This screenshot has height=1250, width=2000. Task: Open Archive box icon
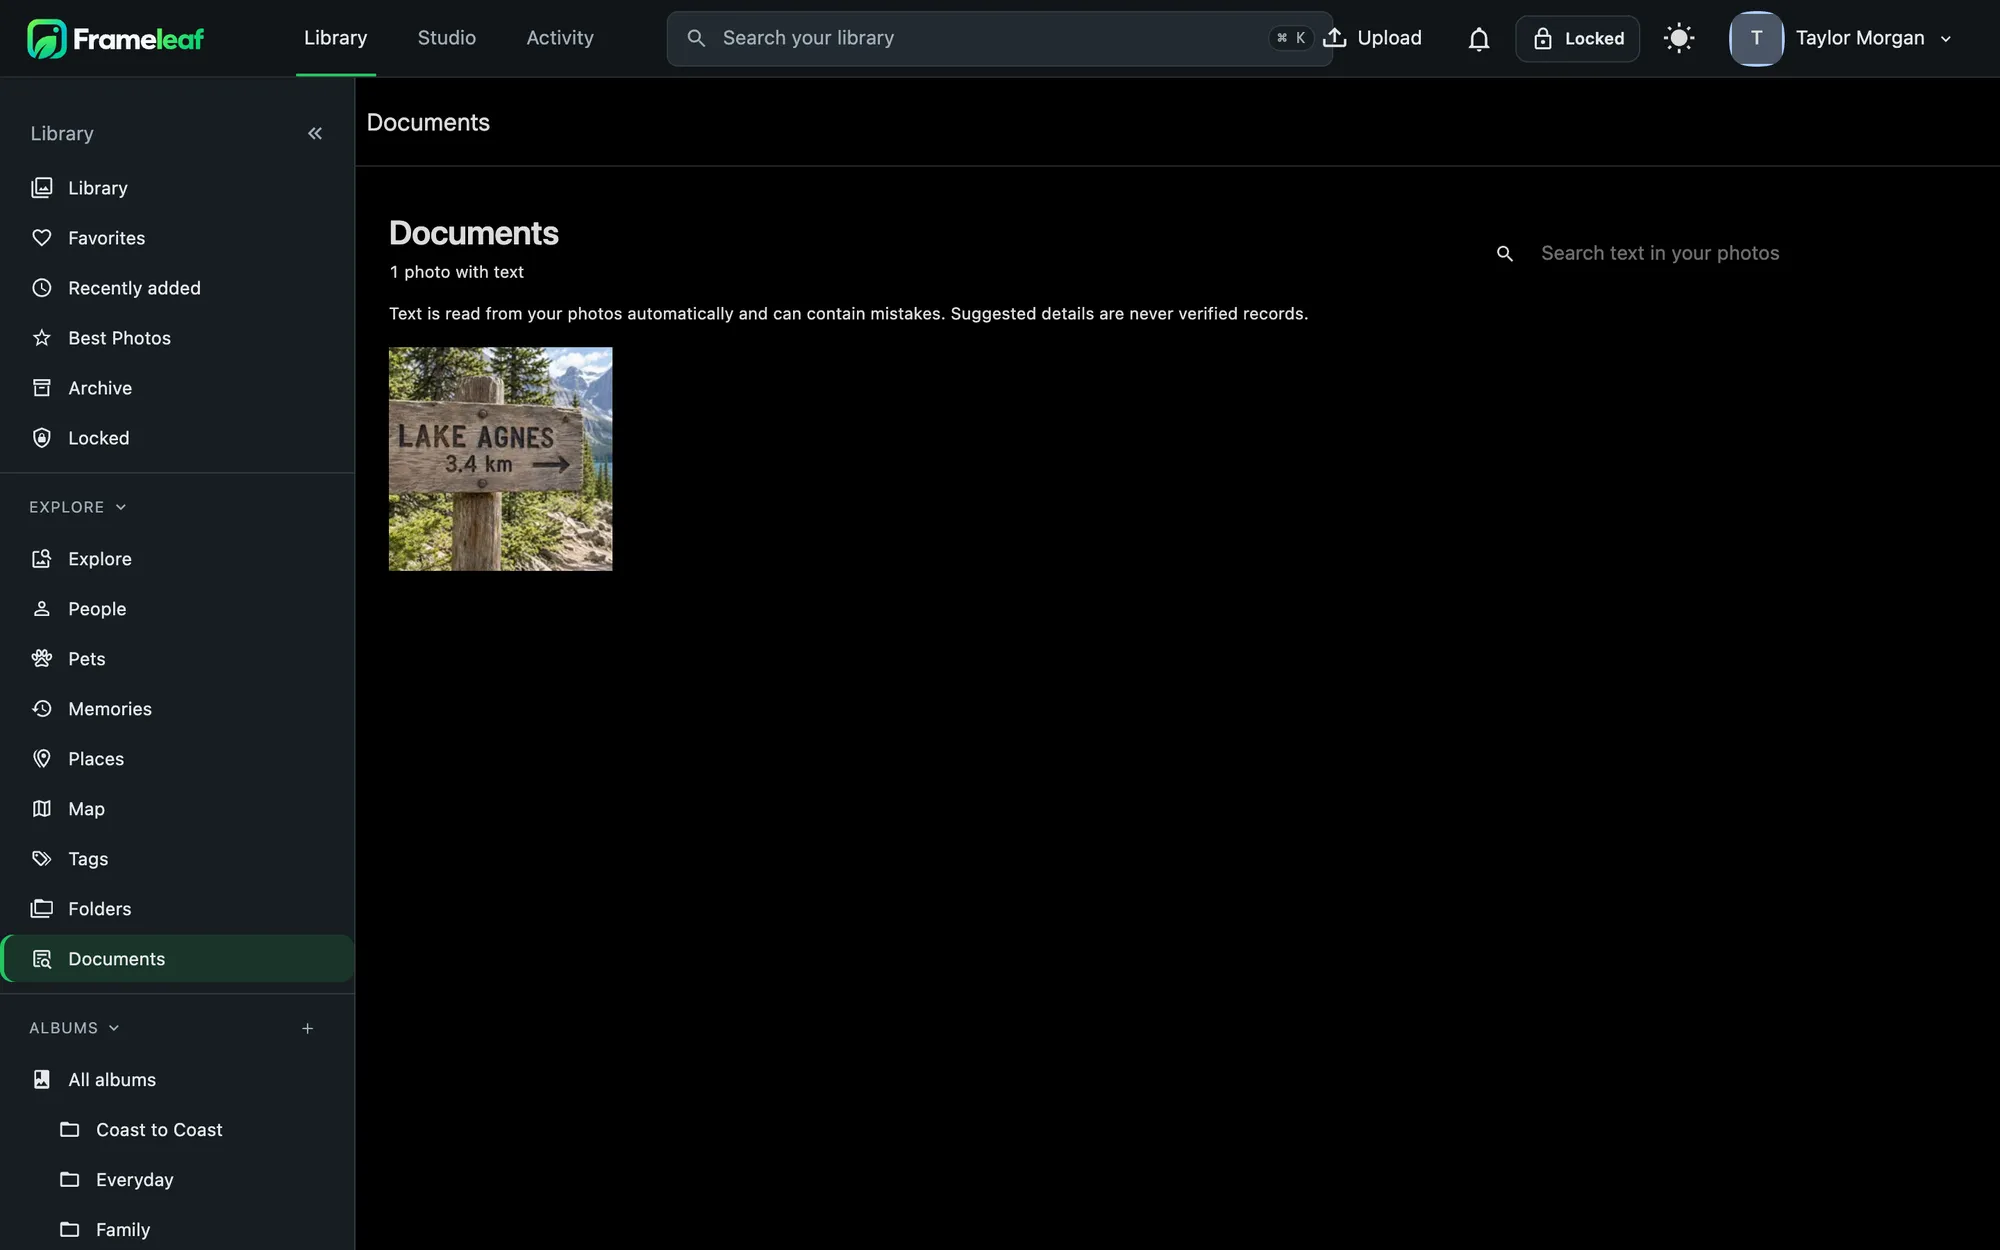42,388
